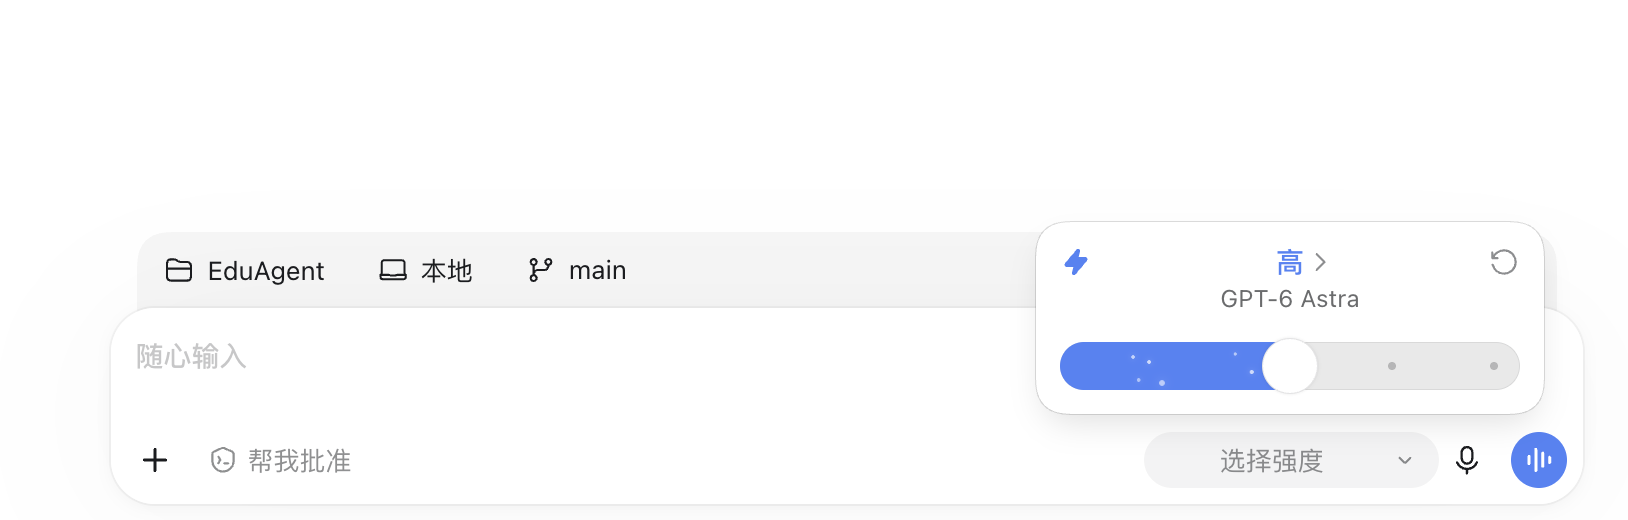Click the blue voice waveform button
The width and height of the screenshot is (1628, 520).
point(1539,460)
